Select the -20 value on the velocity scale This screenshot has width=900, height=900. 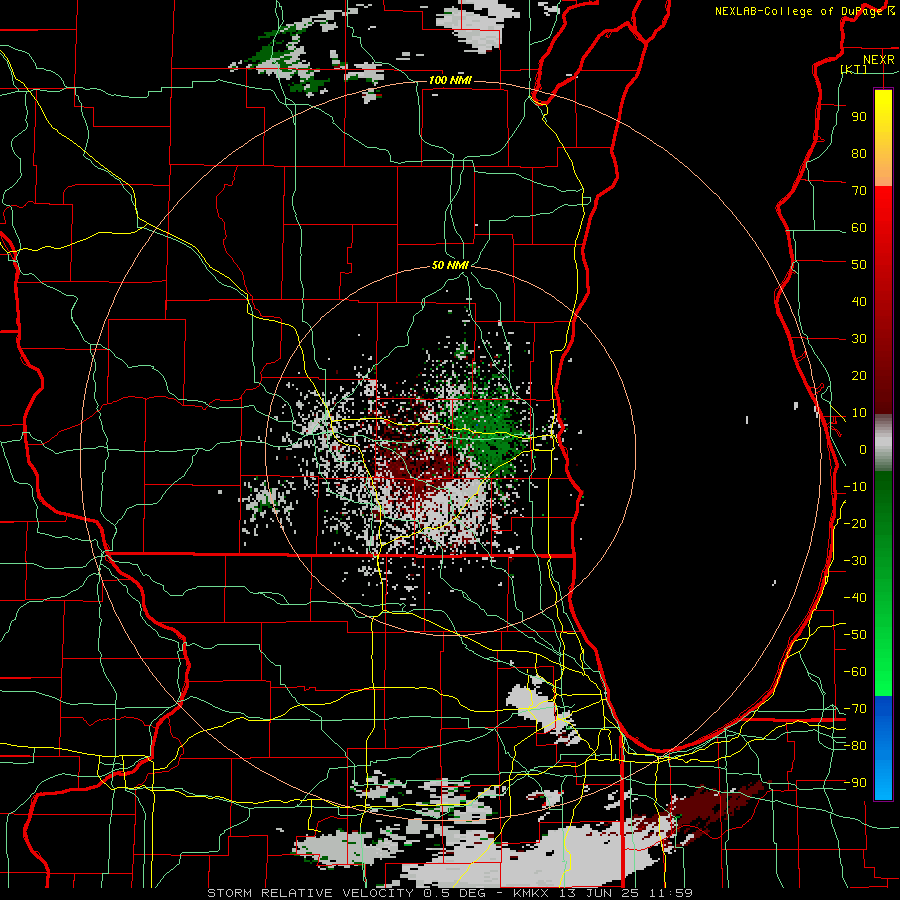click(855, 523)
